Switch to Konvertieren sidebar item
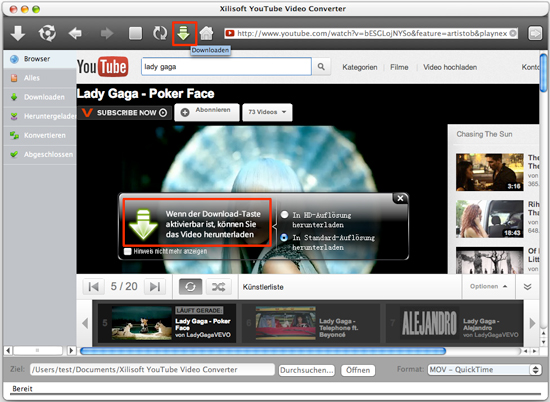 coord(40,135)
